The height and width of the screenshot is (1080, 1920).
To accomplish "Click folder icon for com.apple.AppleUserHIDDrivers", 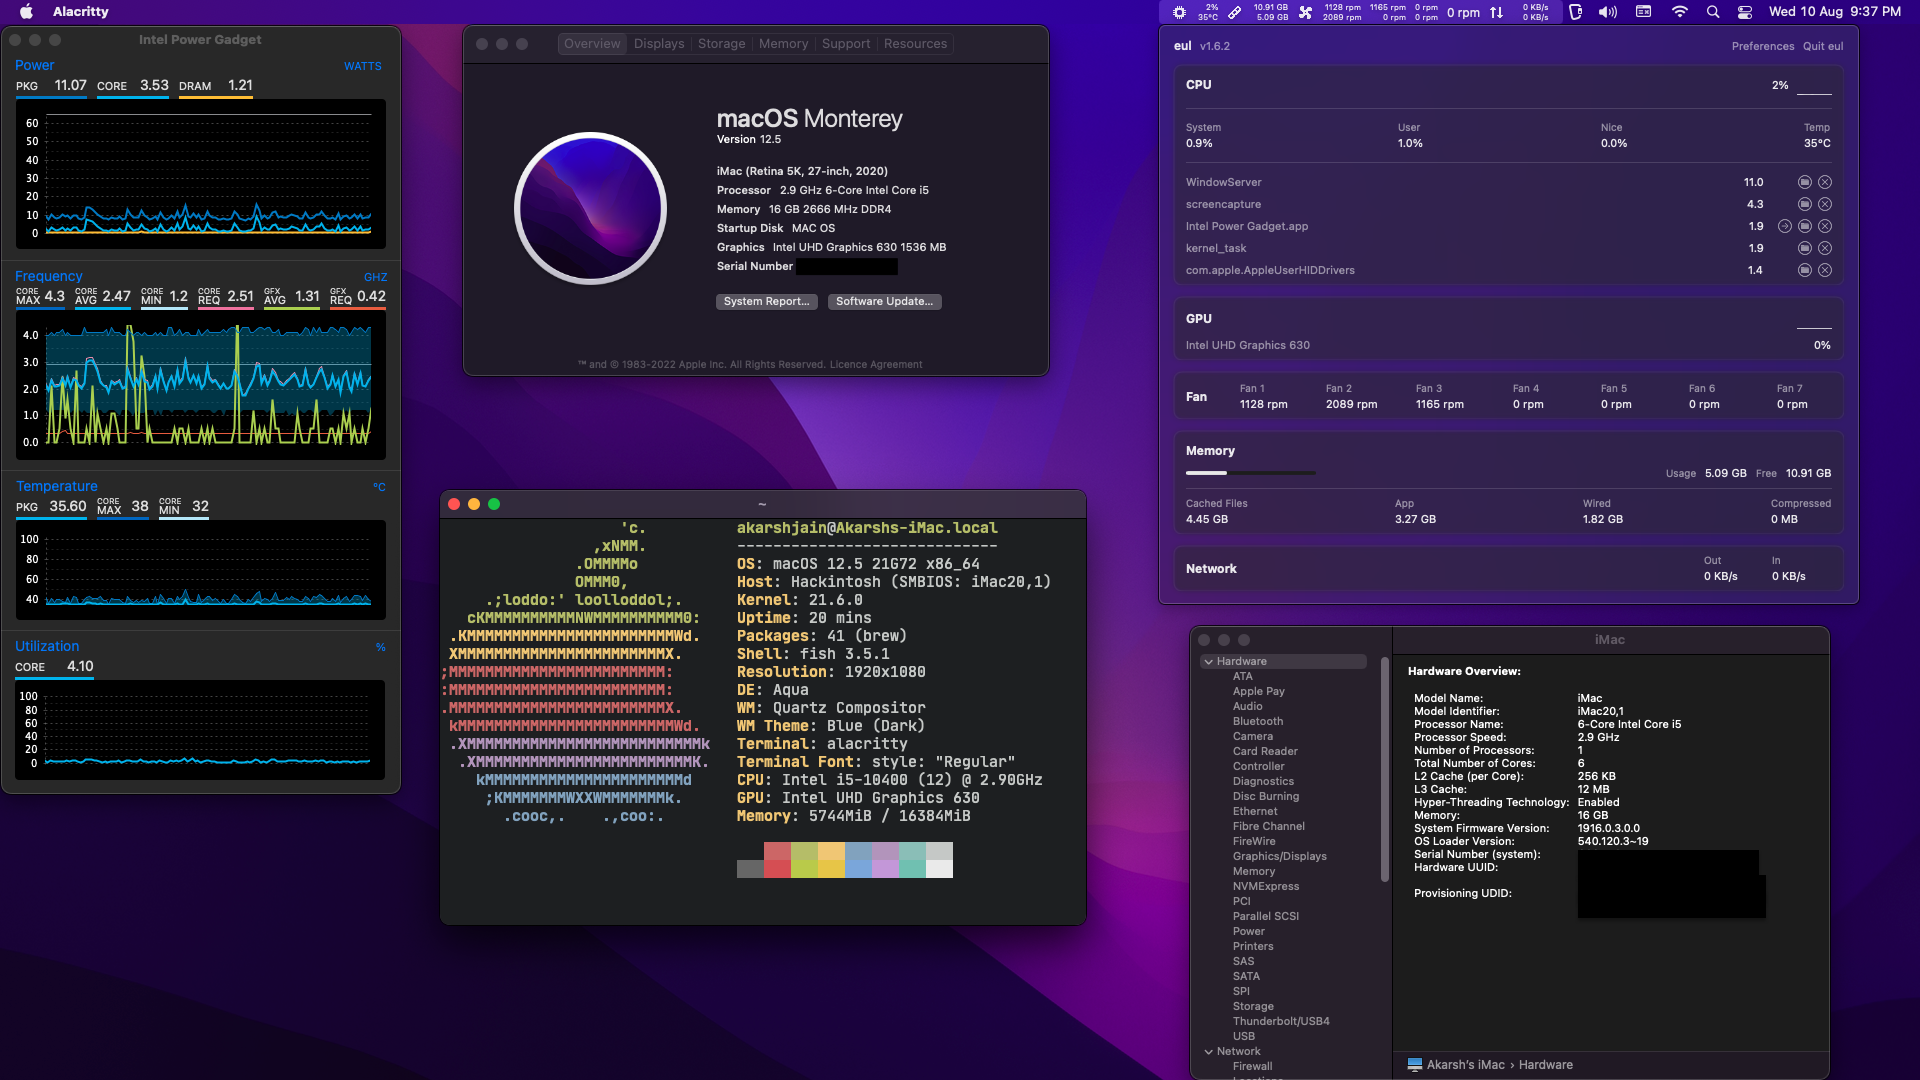I will click(1804, 270).
